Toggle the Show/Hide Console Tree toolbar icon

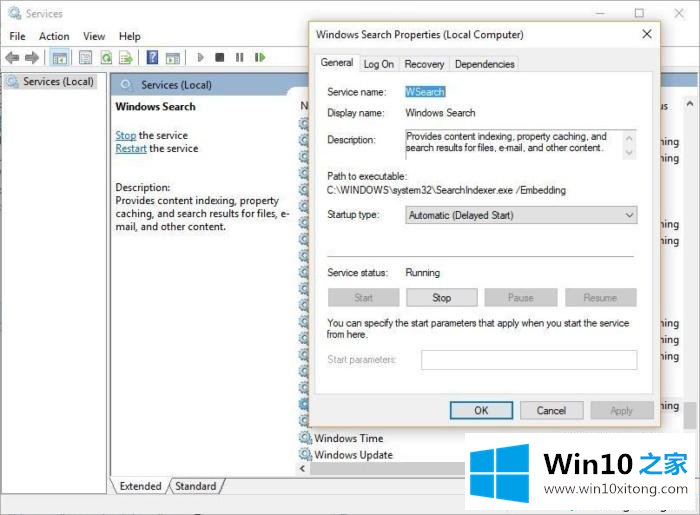point(59,58)
